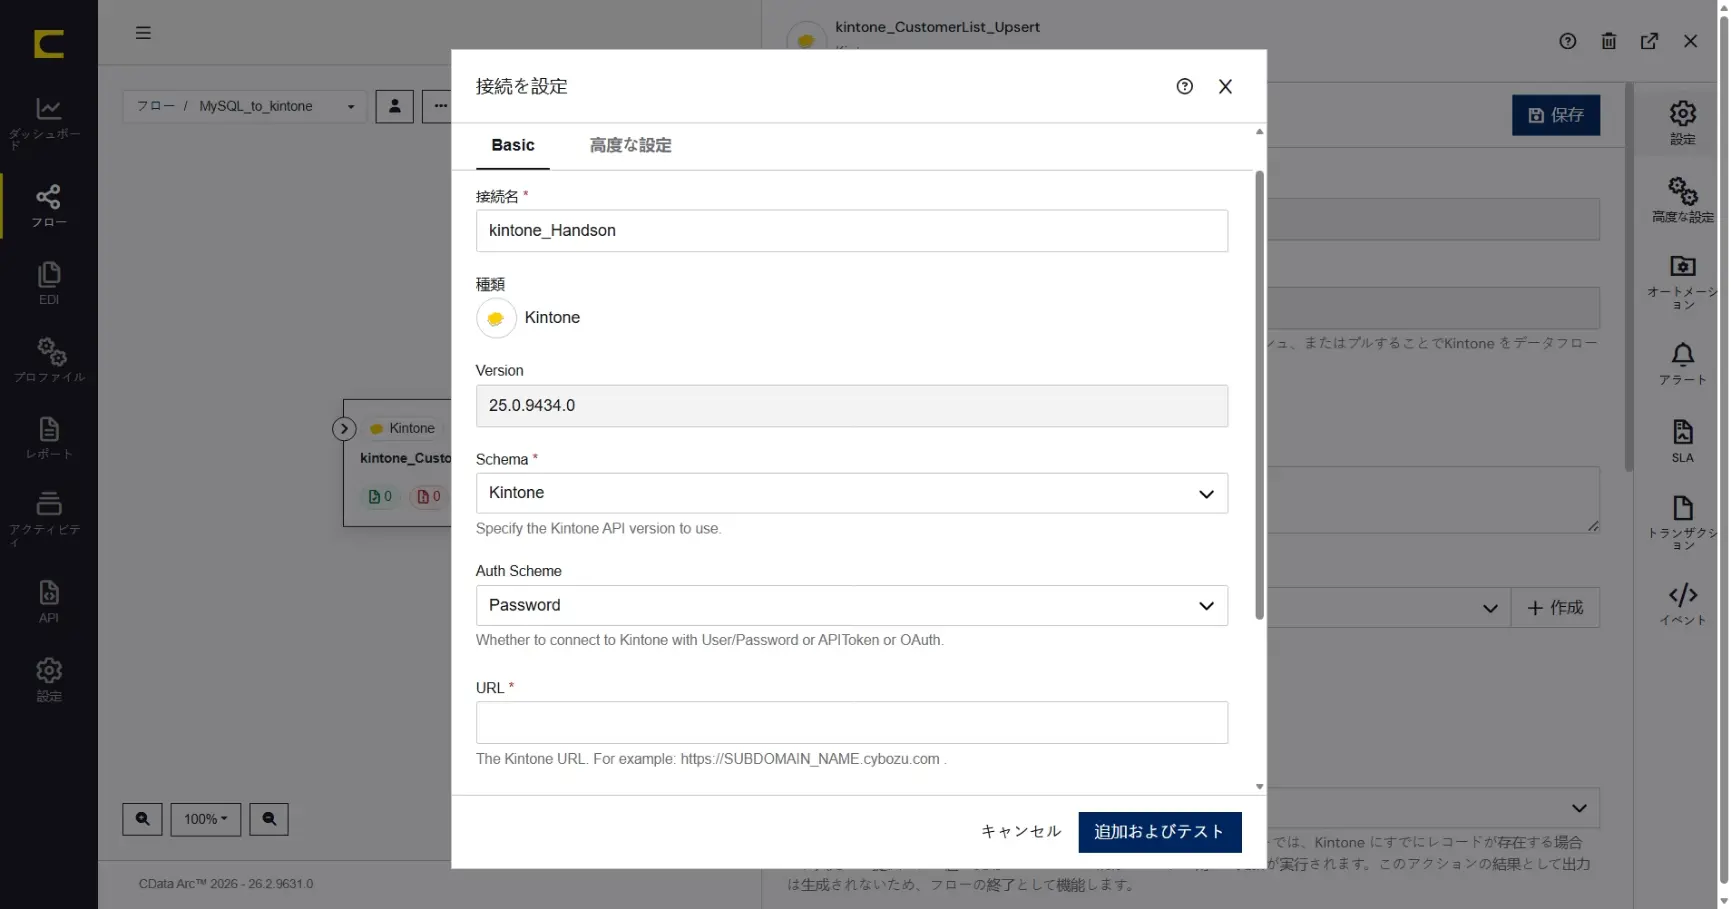Viewport: 1731px width, 909px height.
Task: Open the Auth Scheme dropdown
Action: (x=852, y=606)
